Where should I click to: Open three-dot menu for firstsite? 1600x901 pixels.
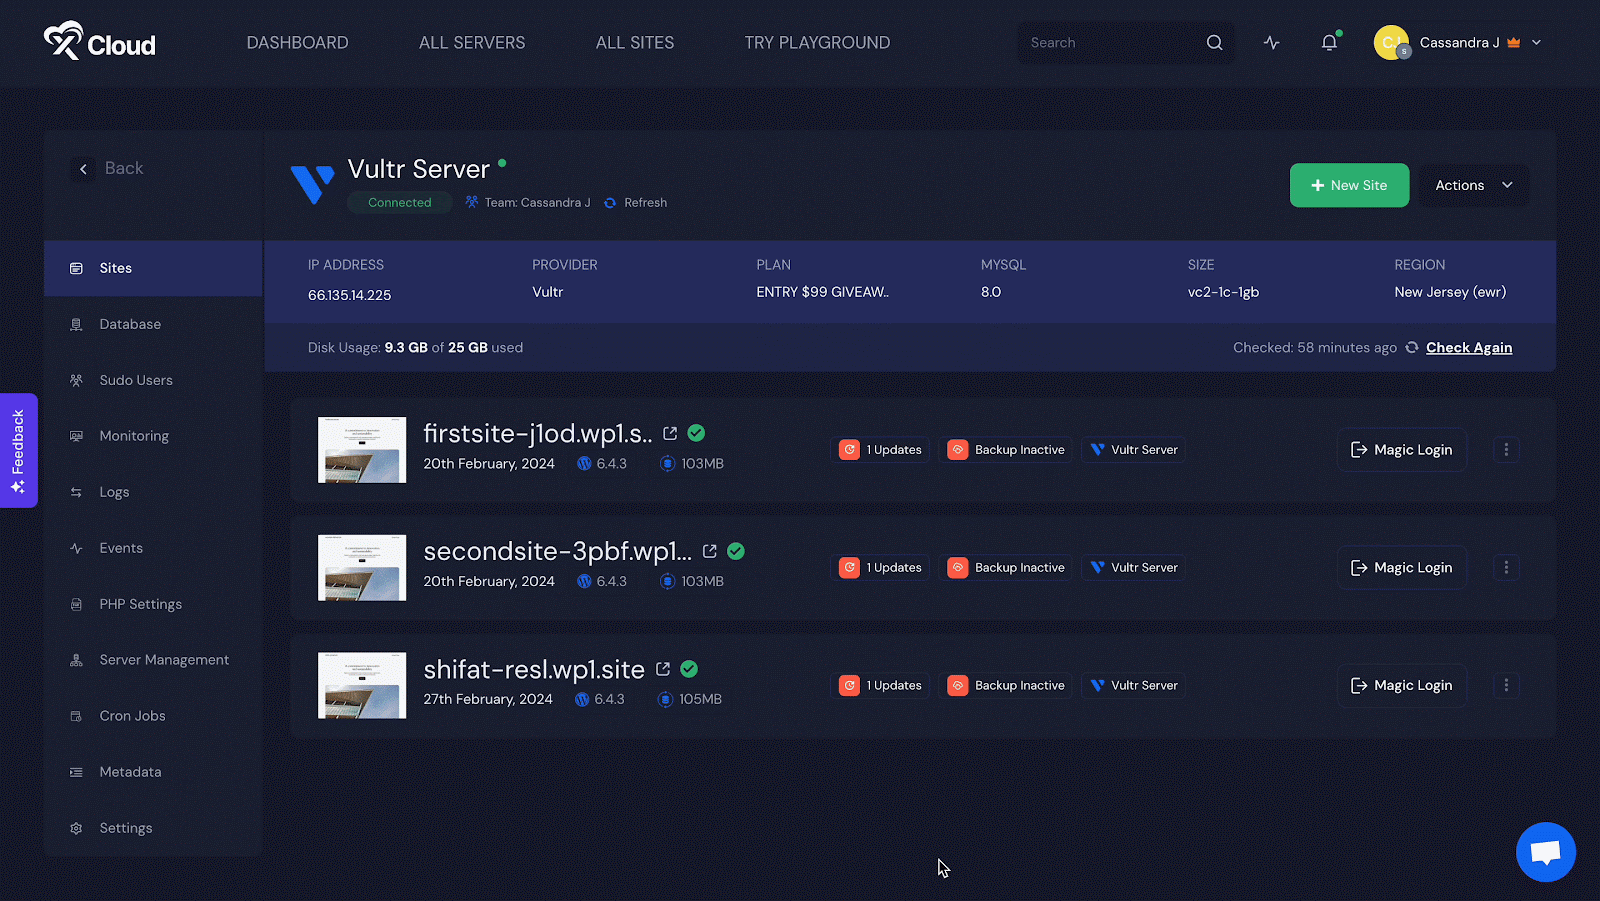click(1506, 450)
